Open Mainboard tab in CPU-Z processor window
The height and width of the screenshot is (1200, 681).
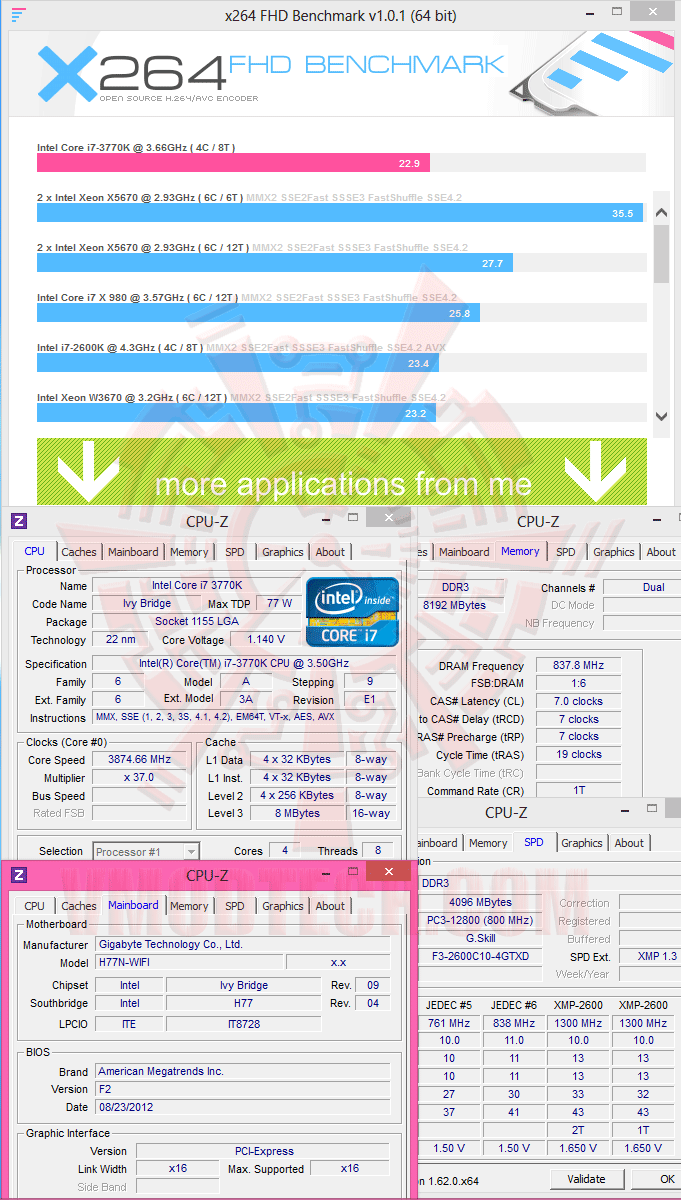coord(133,552)
